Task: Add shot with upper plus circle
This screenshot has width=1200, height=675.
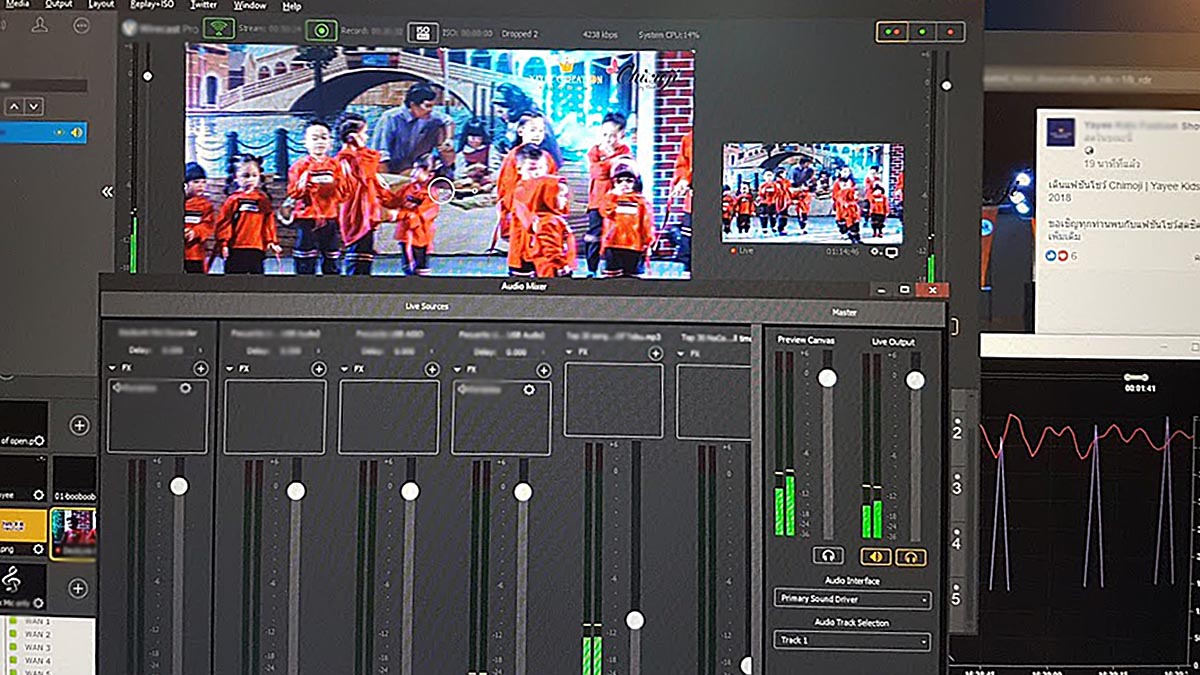Action: point(79,425)
